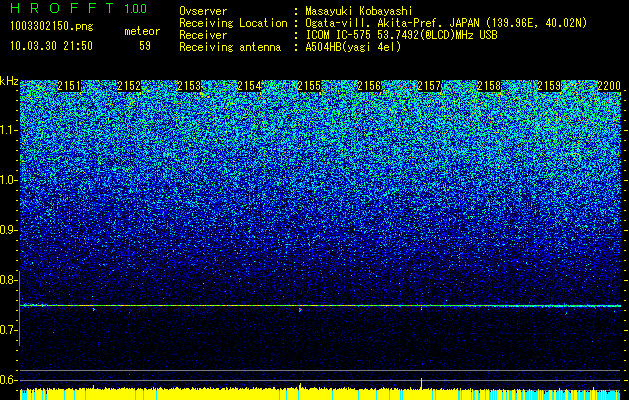Click the 2159 time marker
The width and height of the screenshot is (629, 400).
tap(549, 86)
